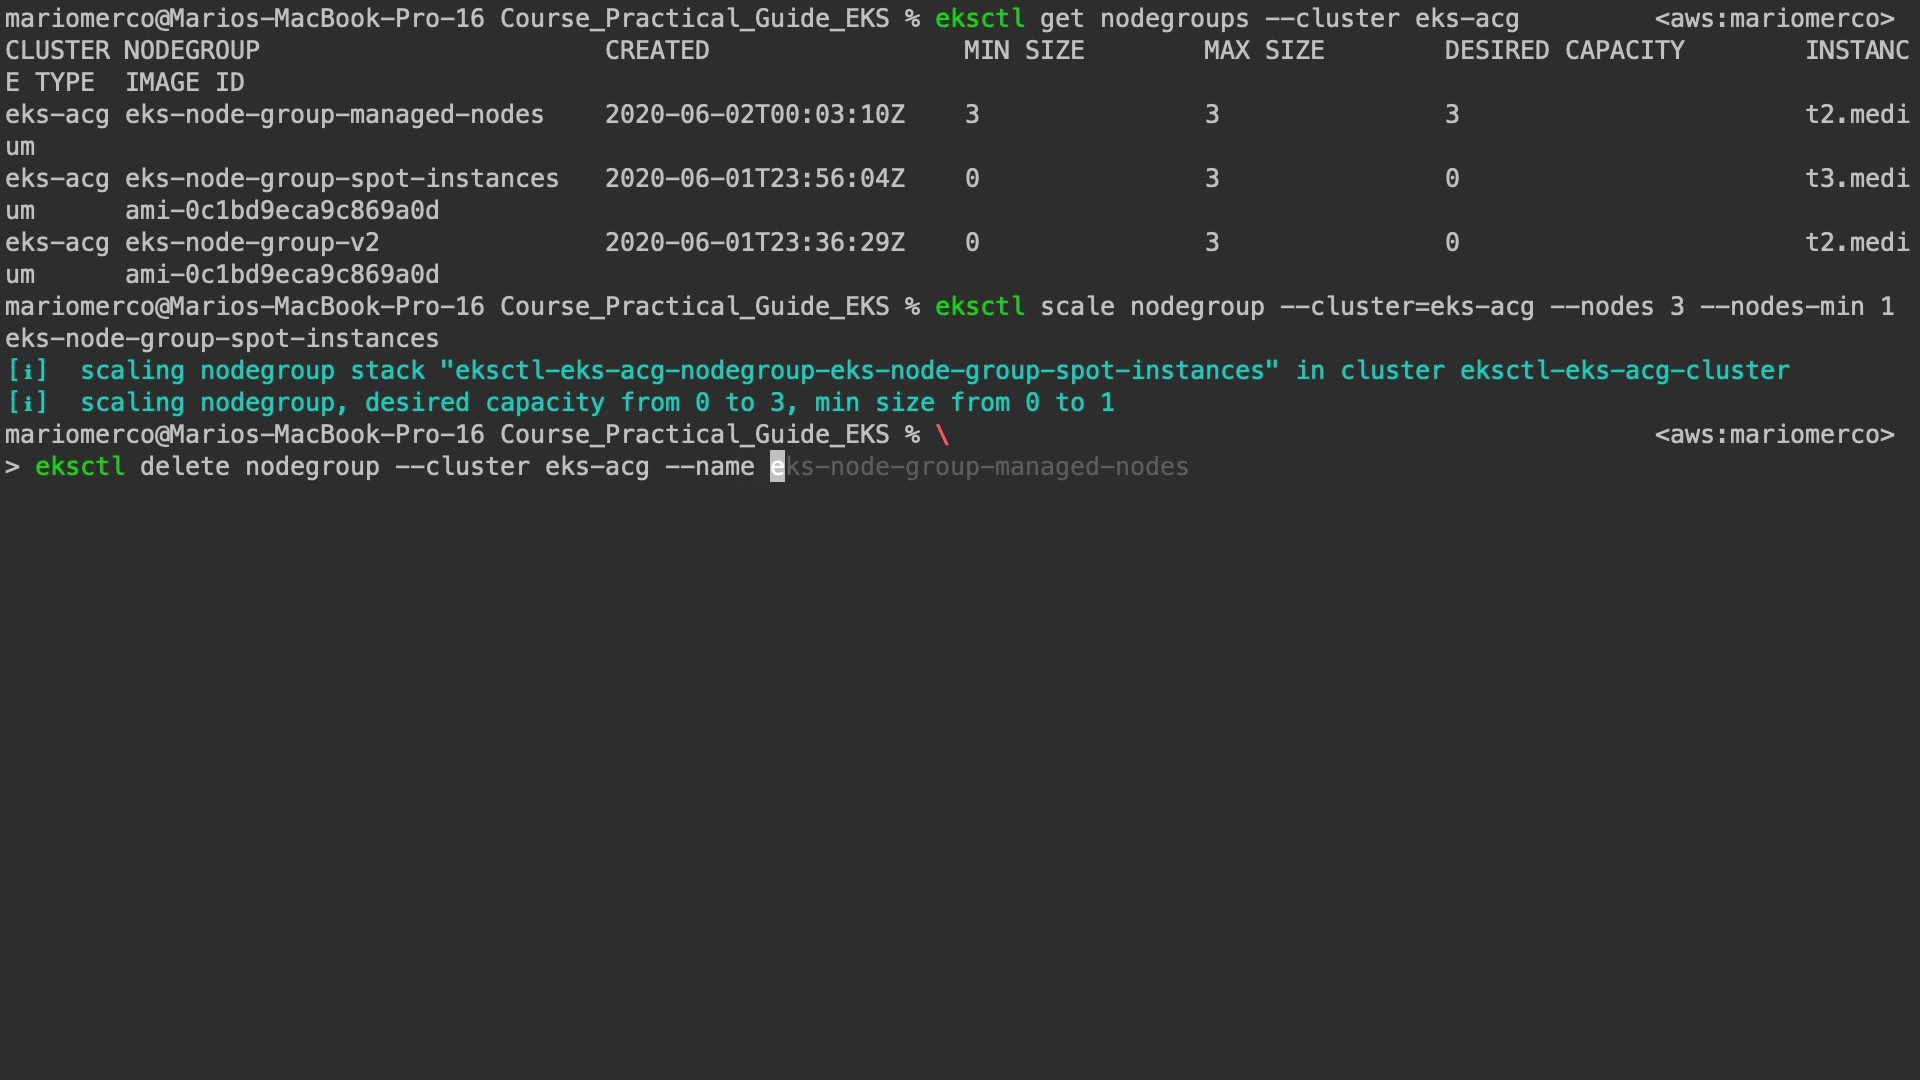Screen dimensions: 1920x1080
Task: Click the t3.medi instance type text
Action: (1857, 179)
